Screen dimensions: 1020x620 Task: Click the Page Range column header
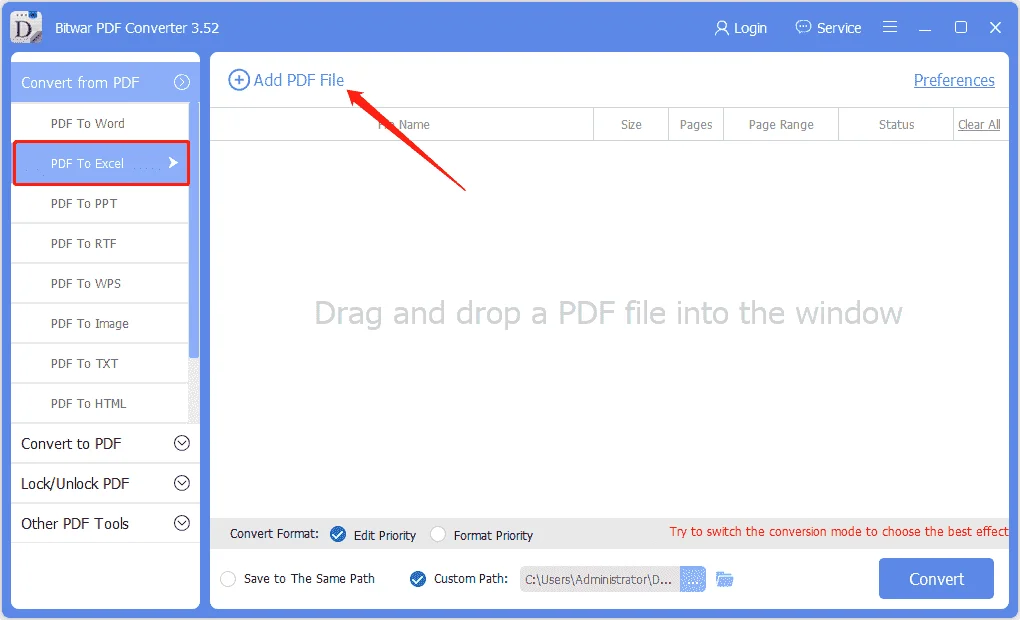(781, 124)
